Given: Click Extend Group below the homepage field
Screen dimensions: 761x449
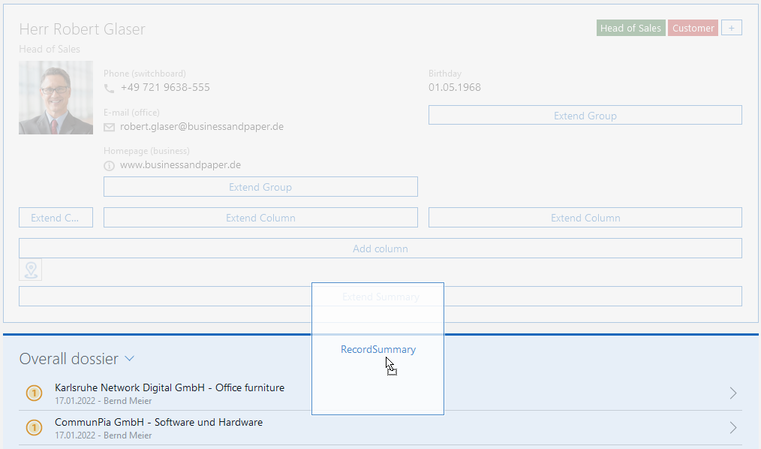Looking at the screenshot, I should pyautogui.click(x=260, y=187).
